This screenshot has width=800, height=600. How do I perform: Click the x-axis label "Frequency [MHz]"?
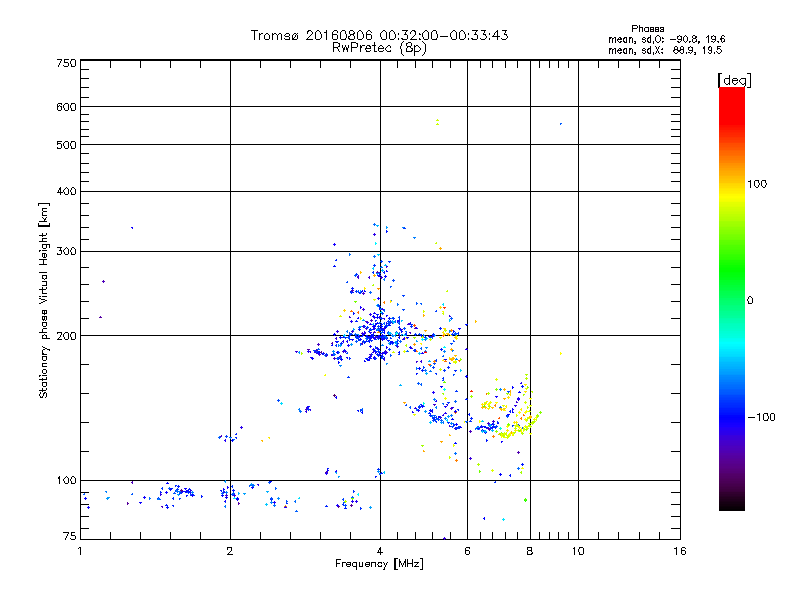(x=379, y=564)
